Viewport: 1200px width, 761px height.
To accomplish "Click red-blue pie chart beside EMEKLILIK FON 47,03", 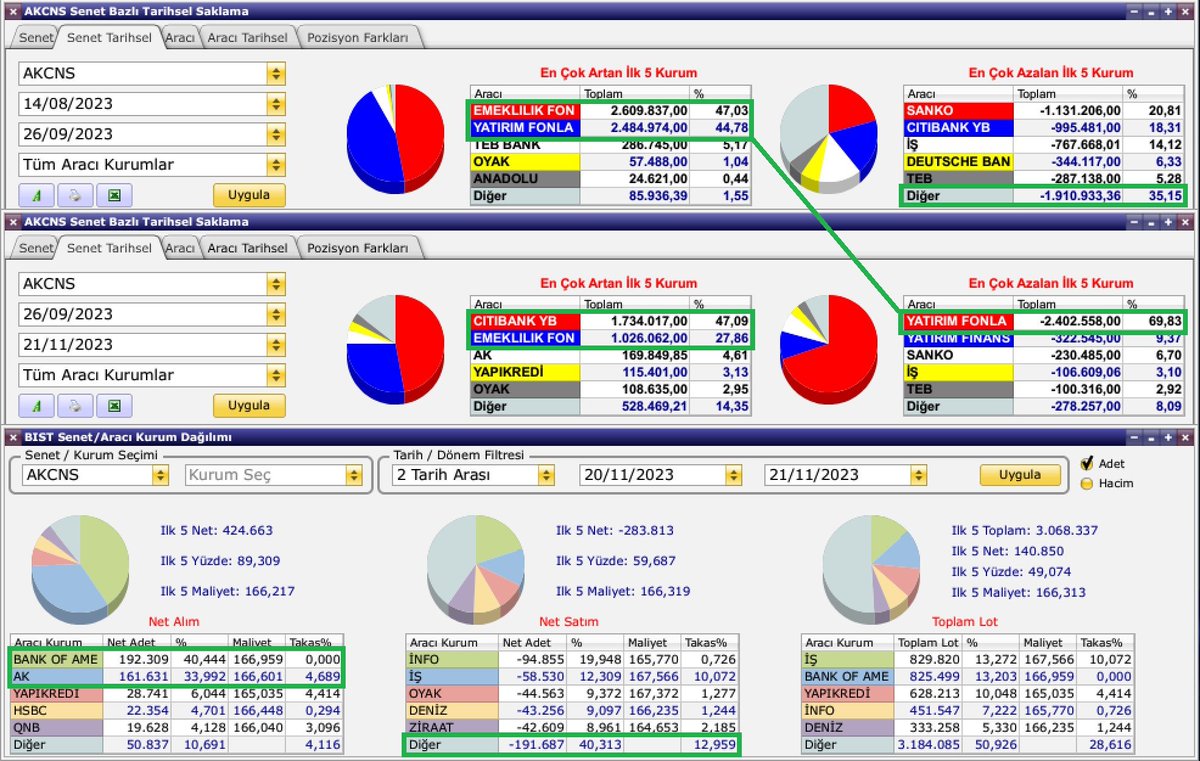I will (x=395, y=139).
